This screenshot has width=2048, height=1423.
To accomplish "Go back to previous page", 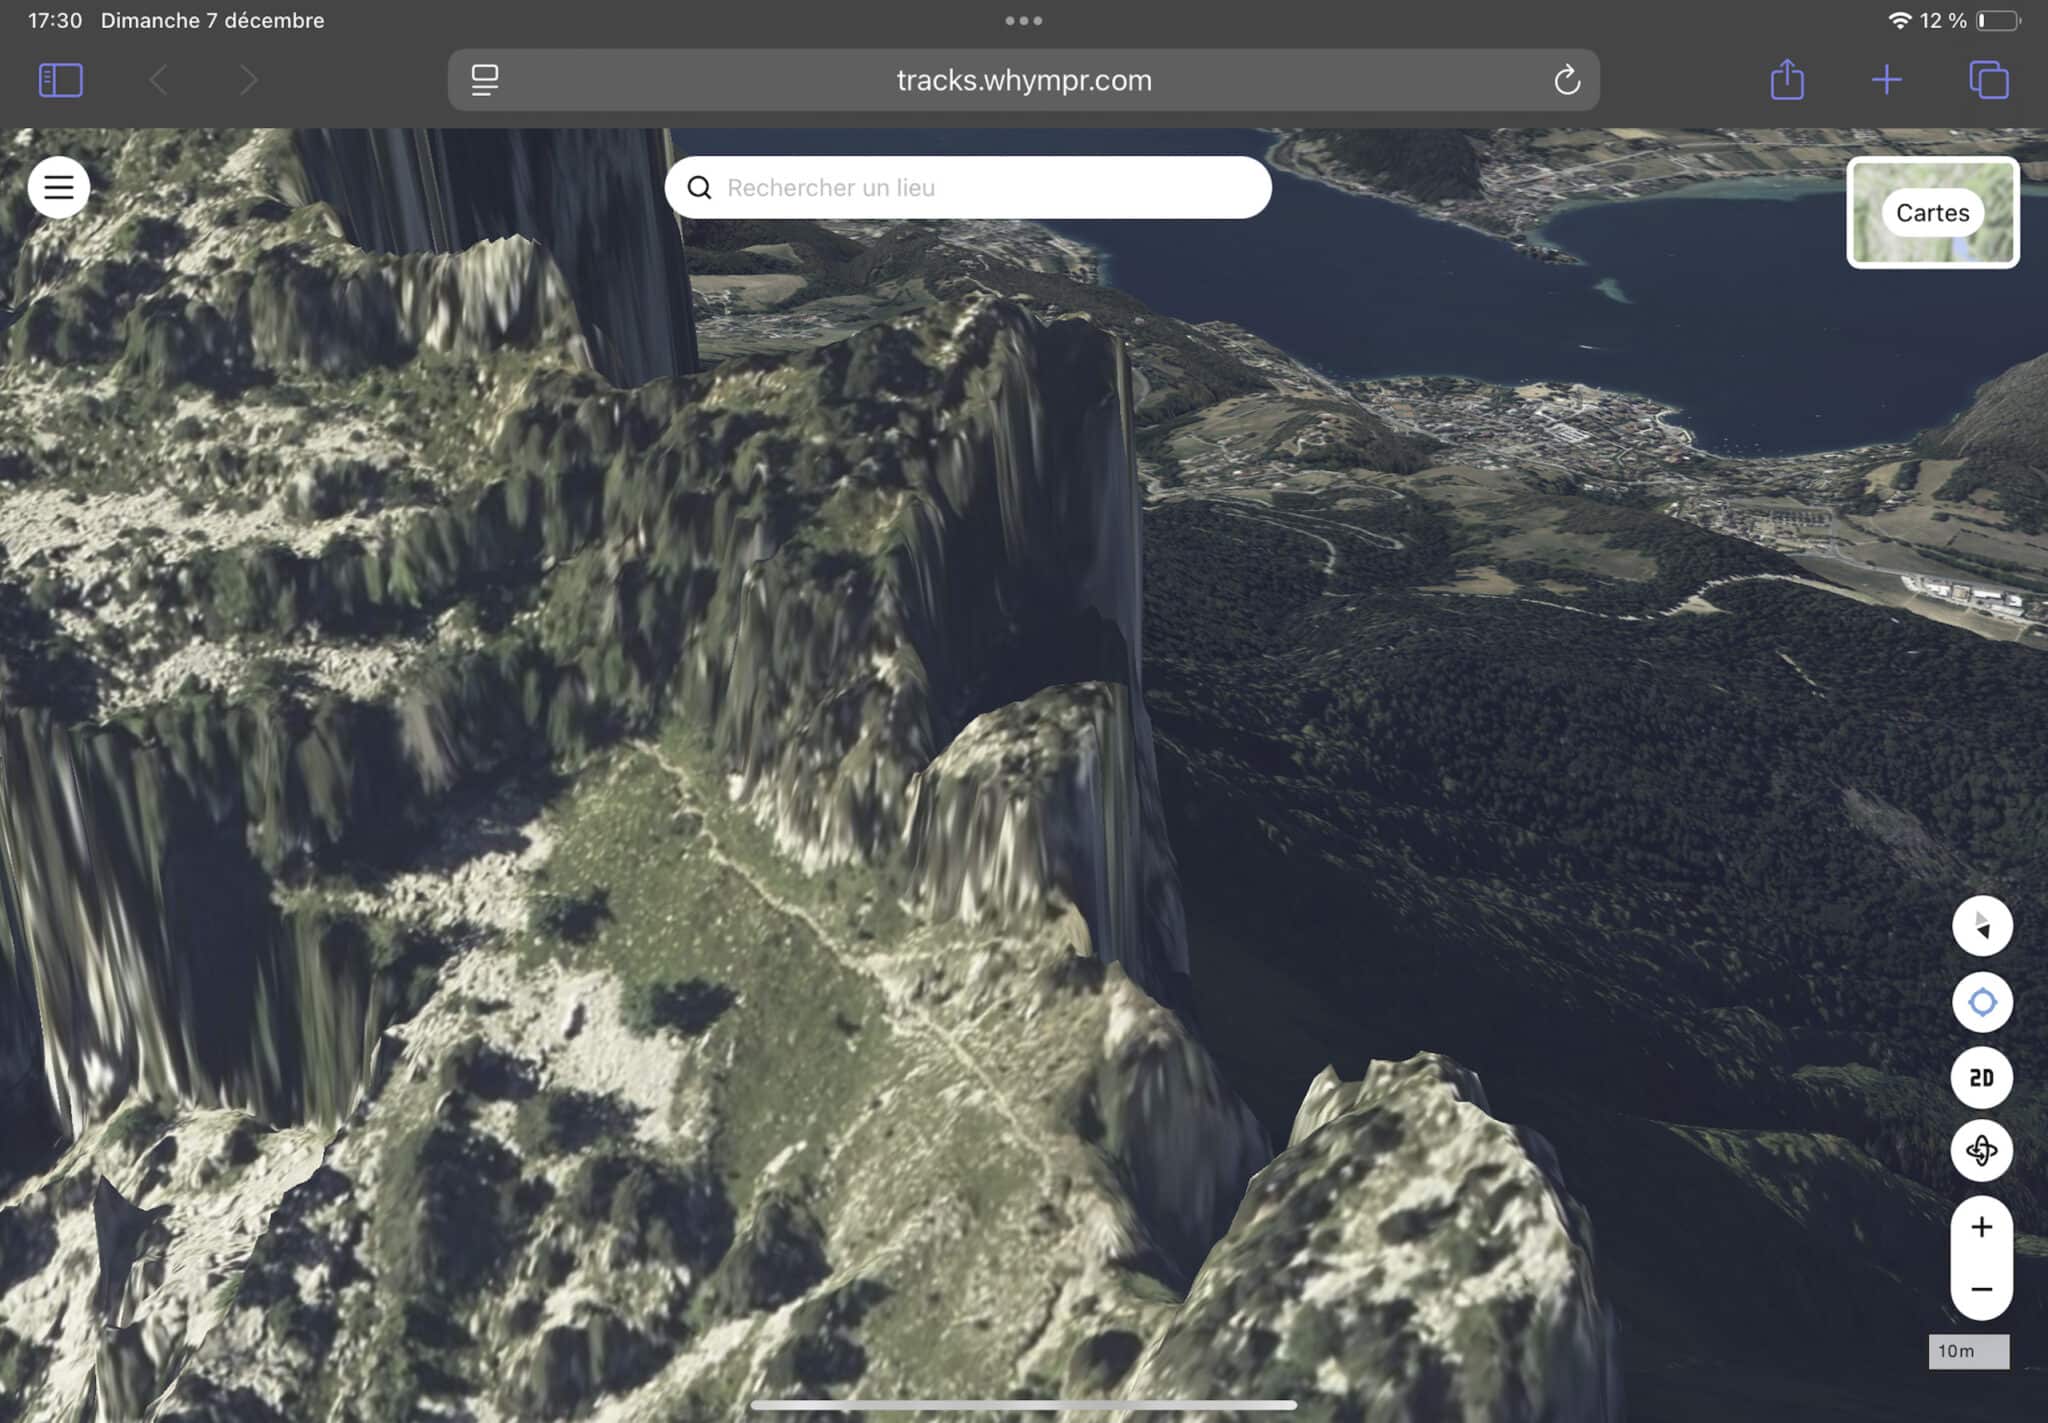I will tap(158, 80).
